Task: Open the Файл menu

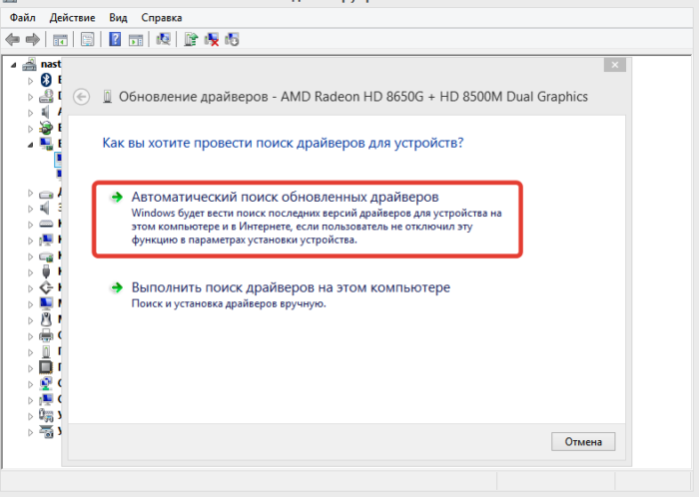Action: (22, 18)
